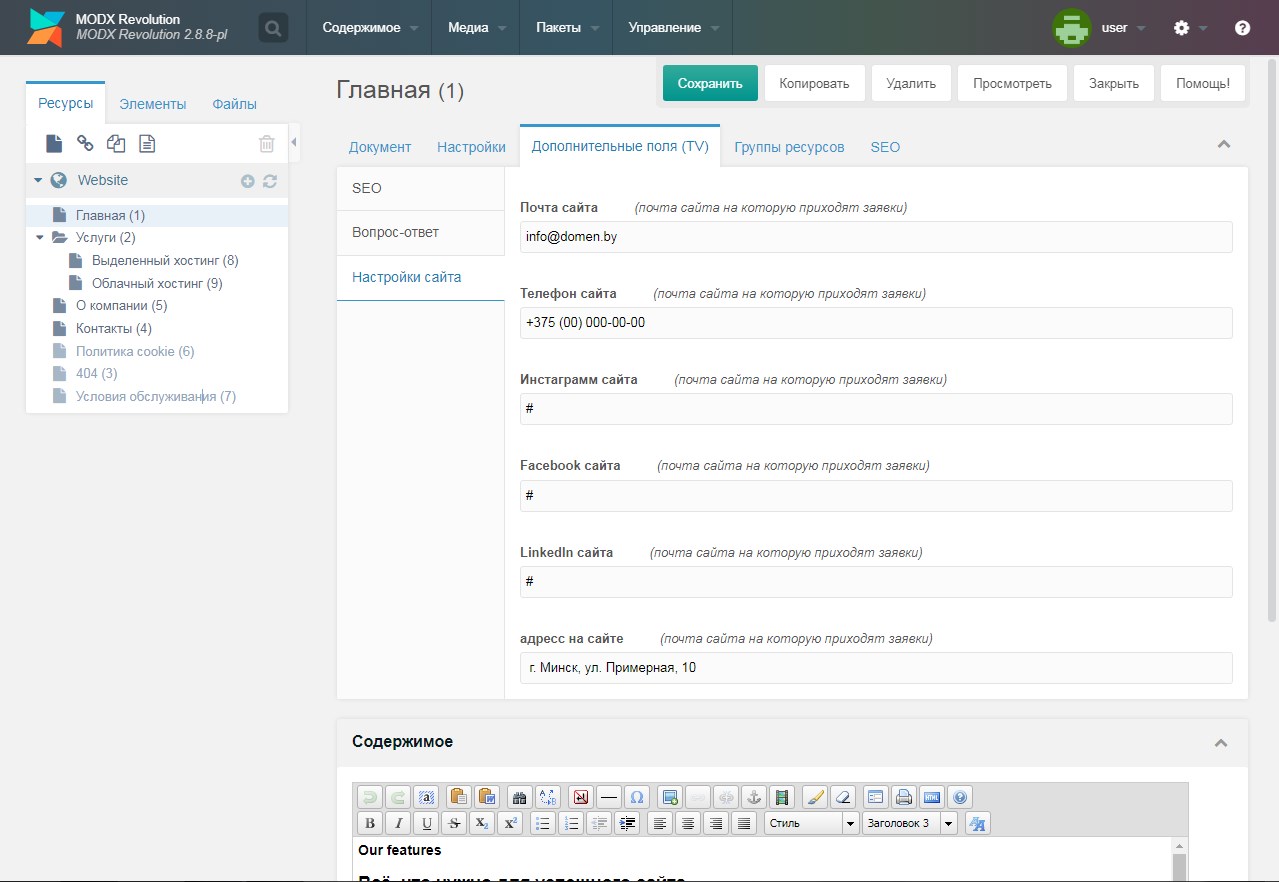
Task: Open the Пакеты menu
Action: (x=565, y=28)
